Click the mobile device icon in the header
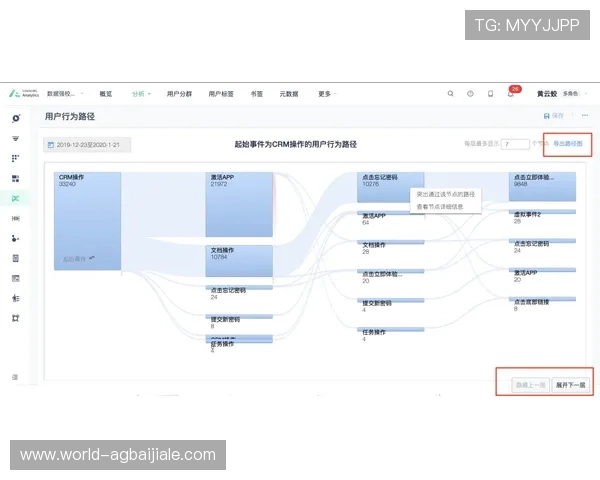This screenshot has height=480, width=600. click(x=490, y=93)
